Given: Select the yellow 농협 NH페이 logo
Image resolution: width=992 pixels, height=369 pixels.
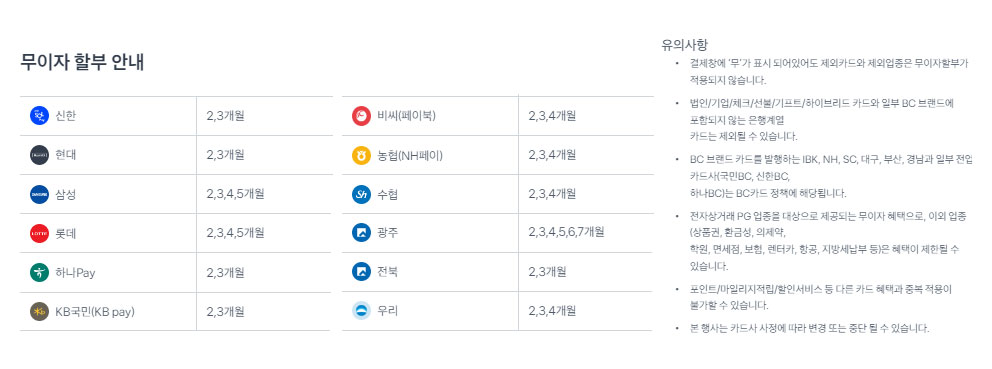Looking at the screenshot, I should tap(361, 155).
